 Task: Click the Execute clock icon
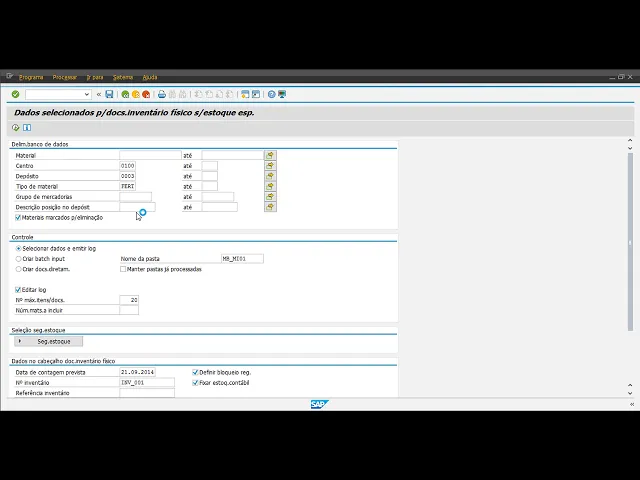pos(16,128)
